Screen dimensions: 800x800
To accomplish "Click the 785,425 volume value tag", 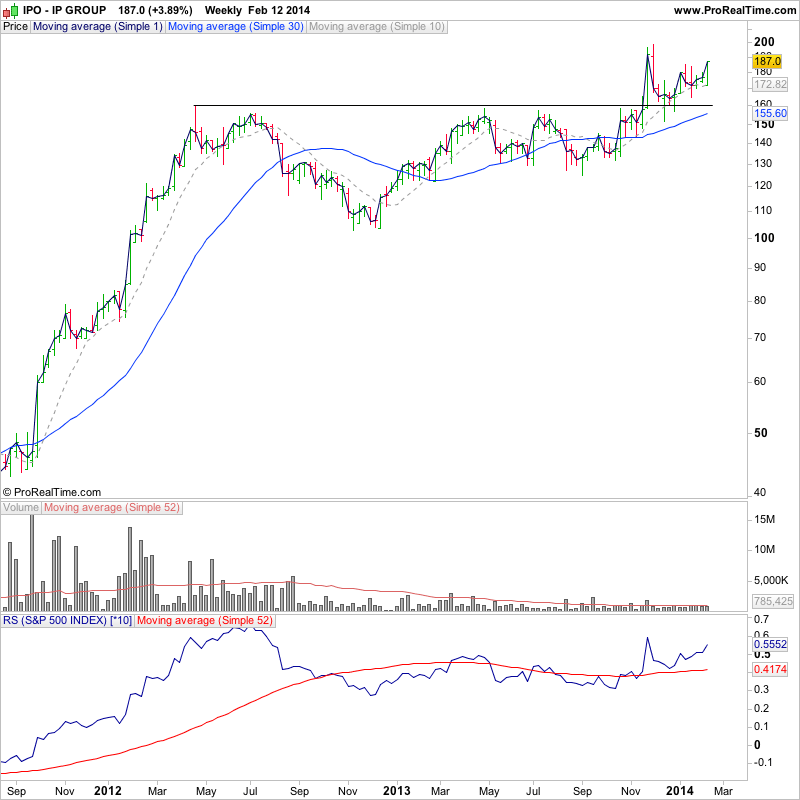I will [773, 602].
